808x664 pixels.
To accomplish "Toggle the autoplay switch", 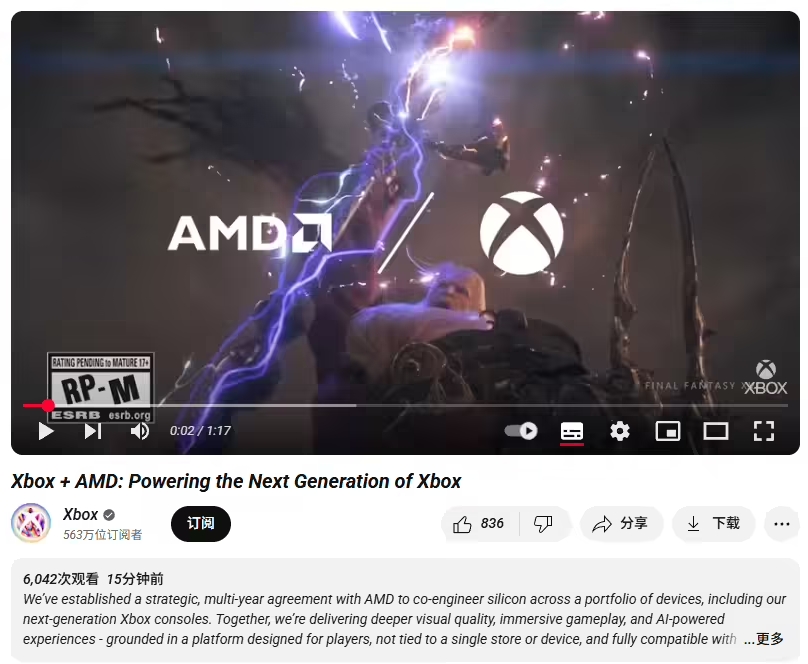I will 521,431.
